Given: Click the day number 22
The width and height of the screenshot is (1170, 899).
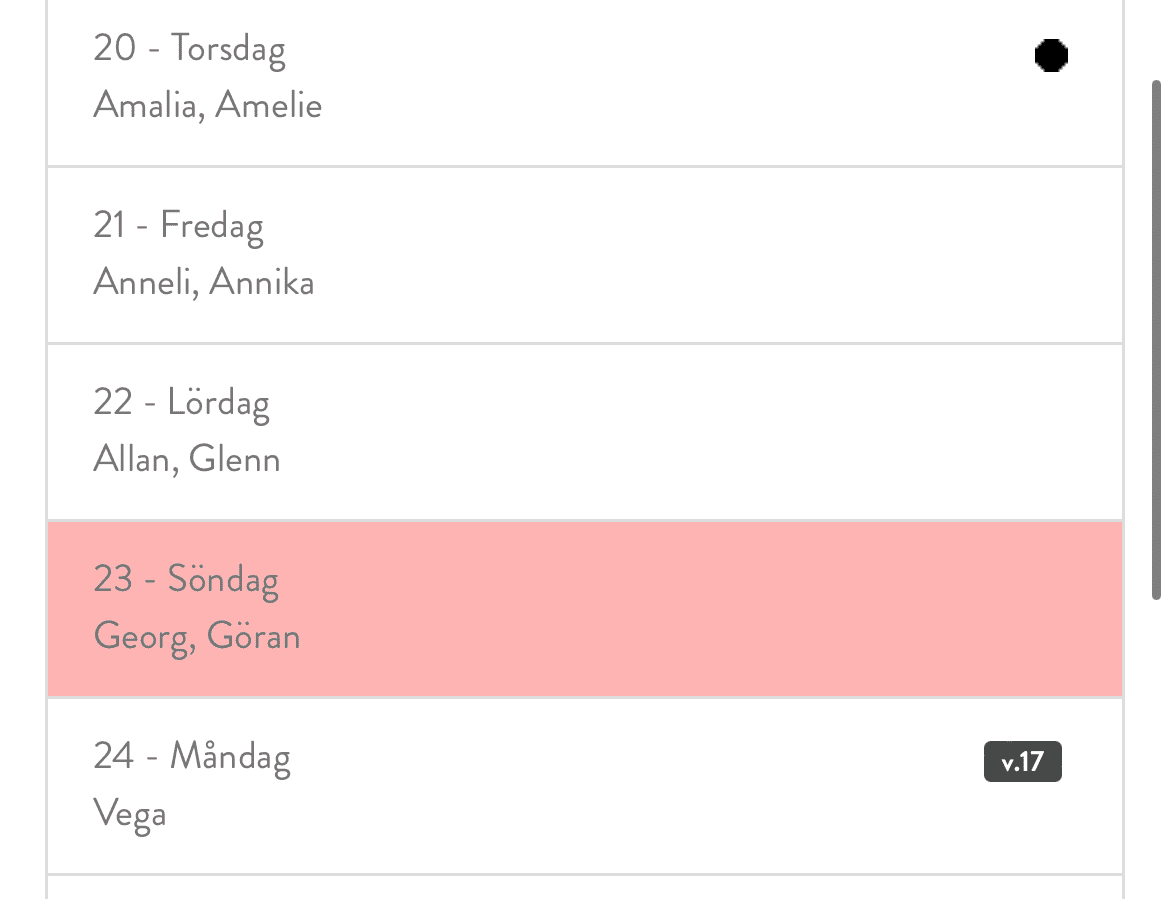Looking at the screenshot, I should [113, 402].
